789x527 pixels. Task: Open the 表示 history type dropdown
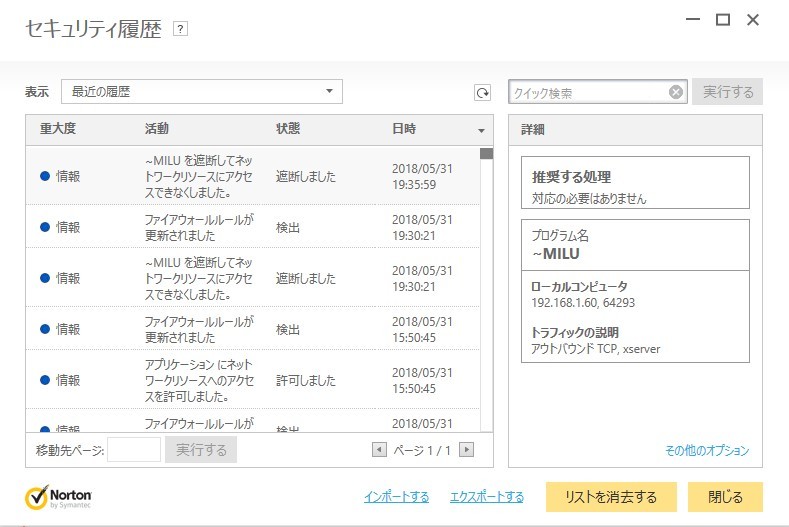point(202,92)
